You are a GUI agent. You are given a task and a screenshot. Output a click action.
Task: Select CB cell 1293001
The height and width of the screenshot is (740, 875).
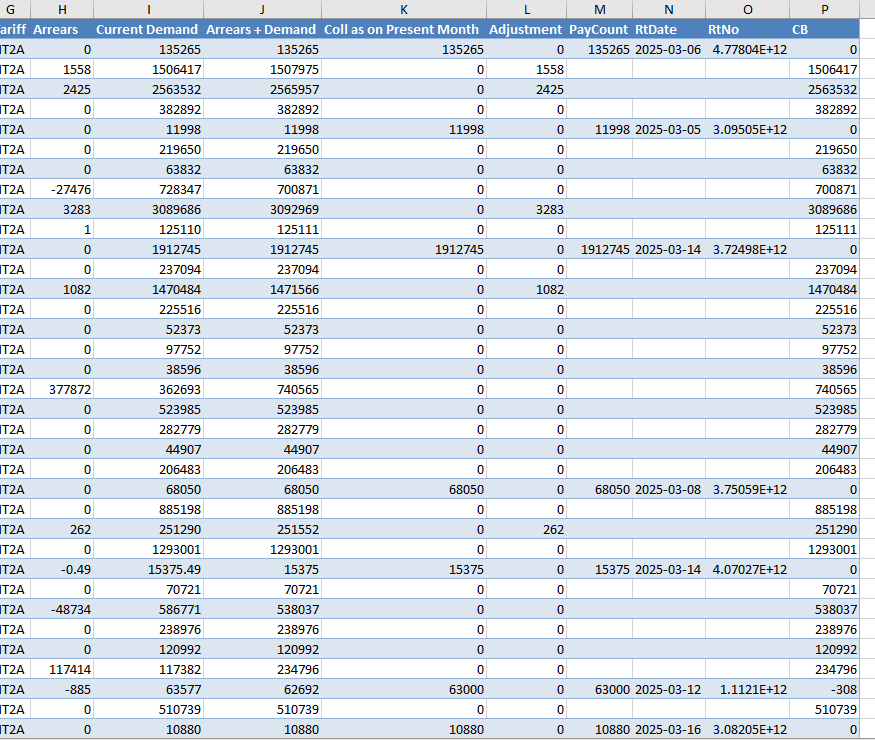824,550
